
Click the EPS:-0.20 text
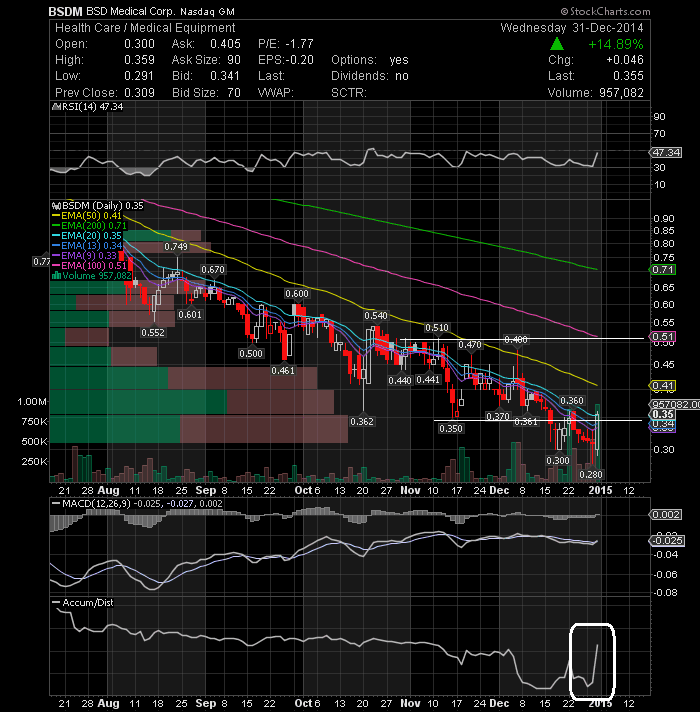tap(286, 60)
